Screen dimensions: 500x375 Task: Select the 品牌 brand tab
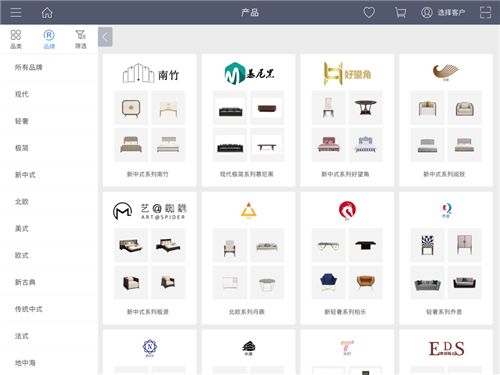click(49, 39)
